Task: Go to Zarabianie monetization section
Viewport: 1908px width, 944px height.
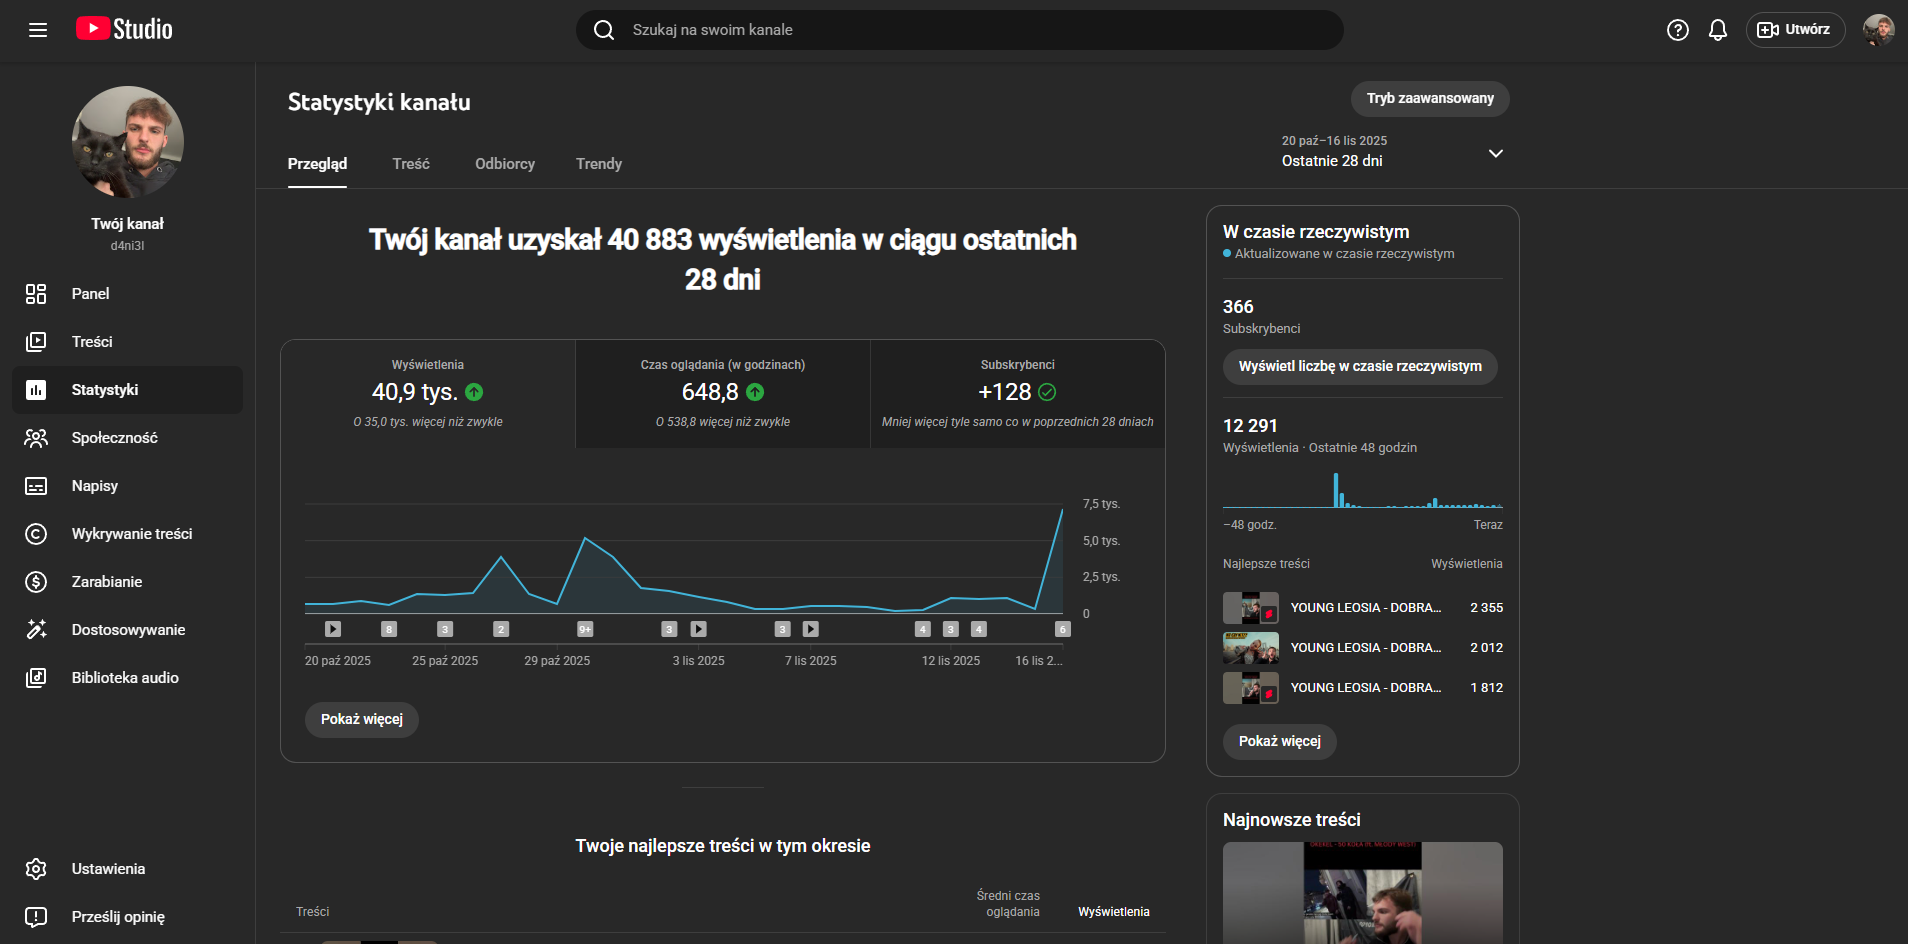Action: click(106, 582)
